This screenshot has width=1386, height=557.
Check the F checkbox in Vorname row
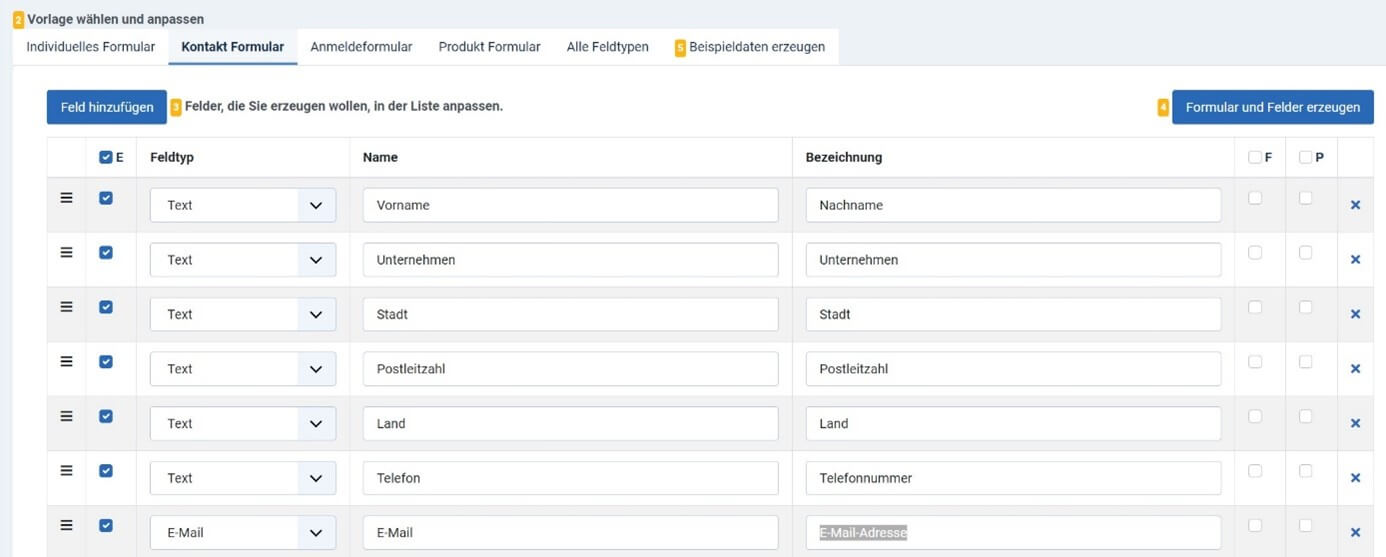(x=1255, y=198)
